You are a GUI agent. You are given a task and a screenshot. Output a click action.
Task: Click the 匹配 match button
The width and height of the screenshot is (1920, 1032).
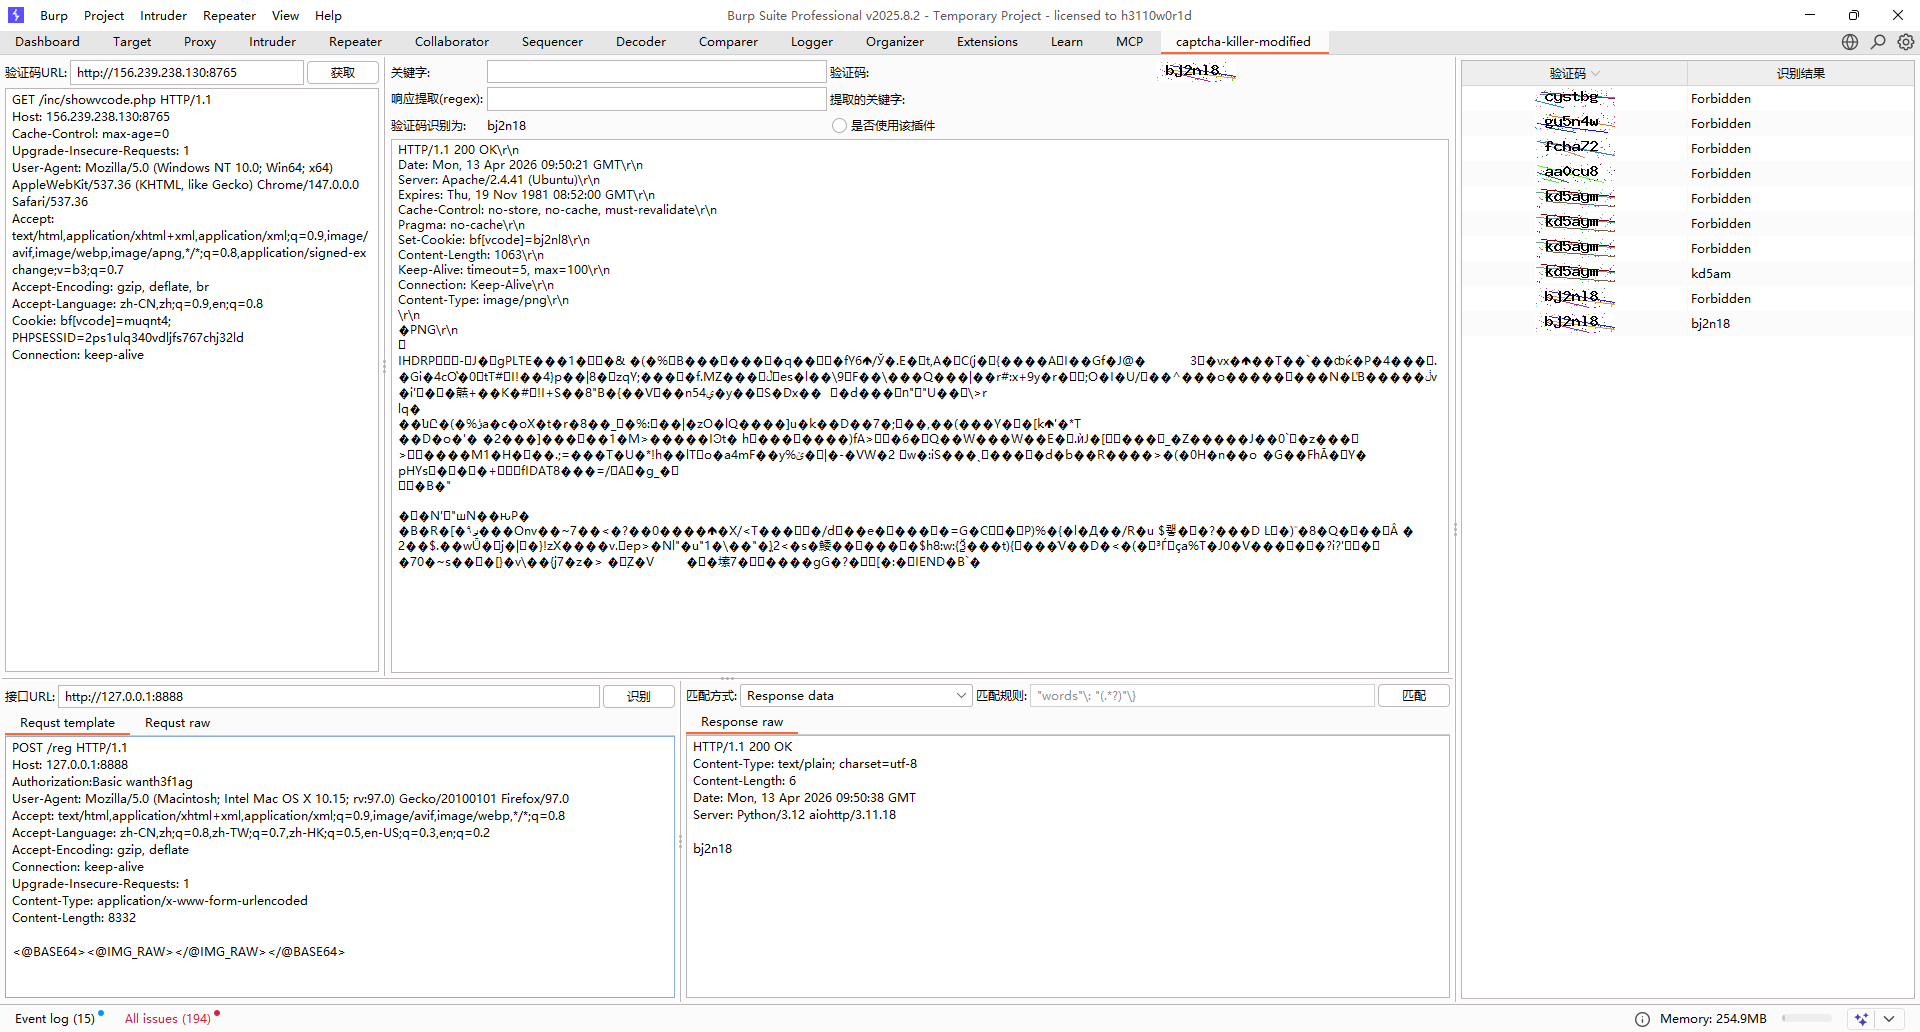click(1413, 696)
